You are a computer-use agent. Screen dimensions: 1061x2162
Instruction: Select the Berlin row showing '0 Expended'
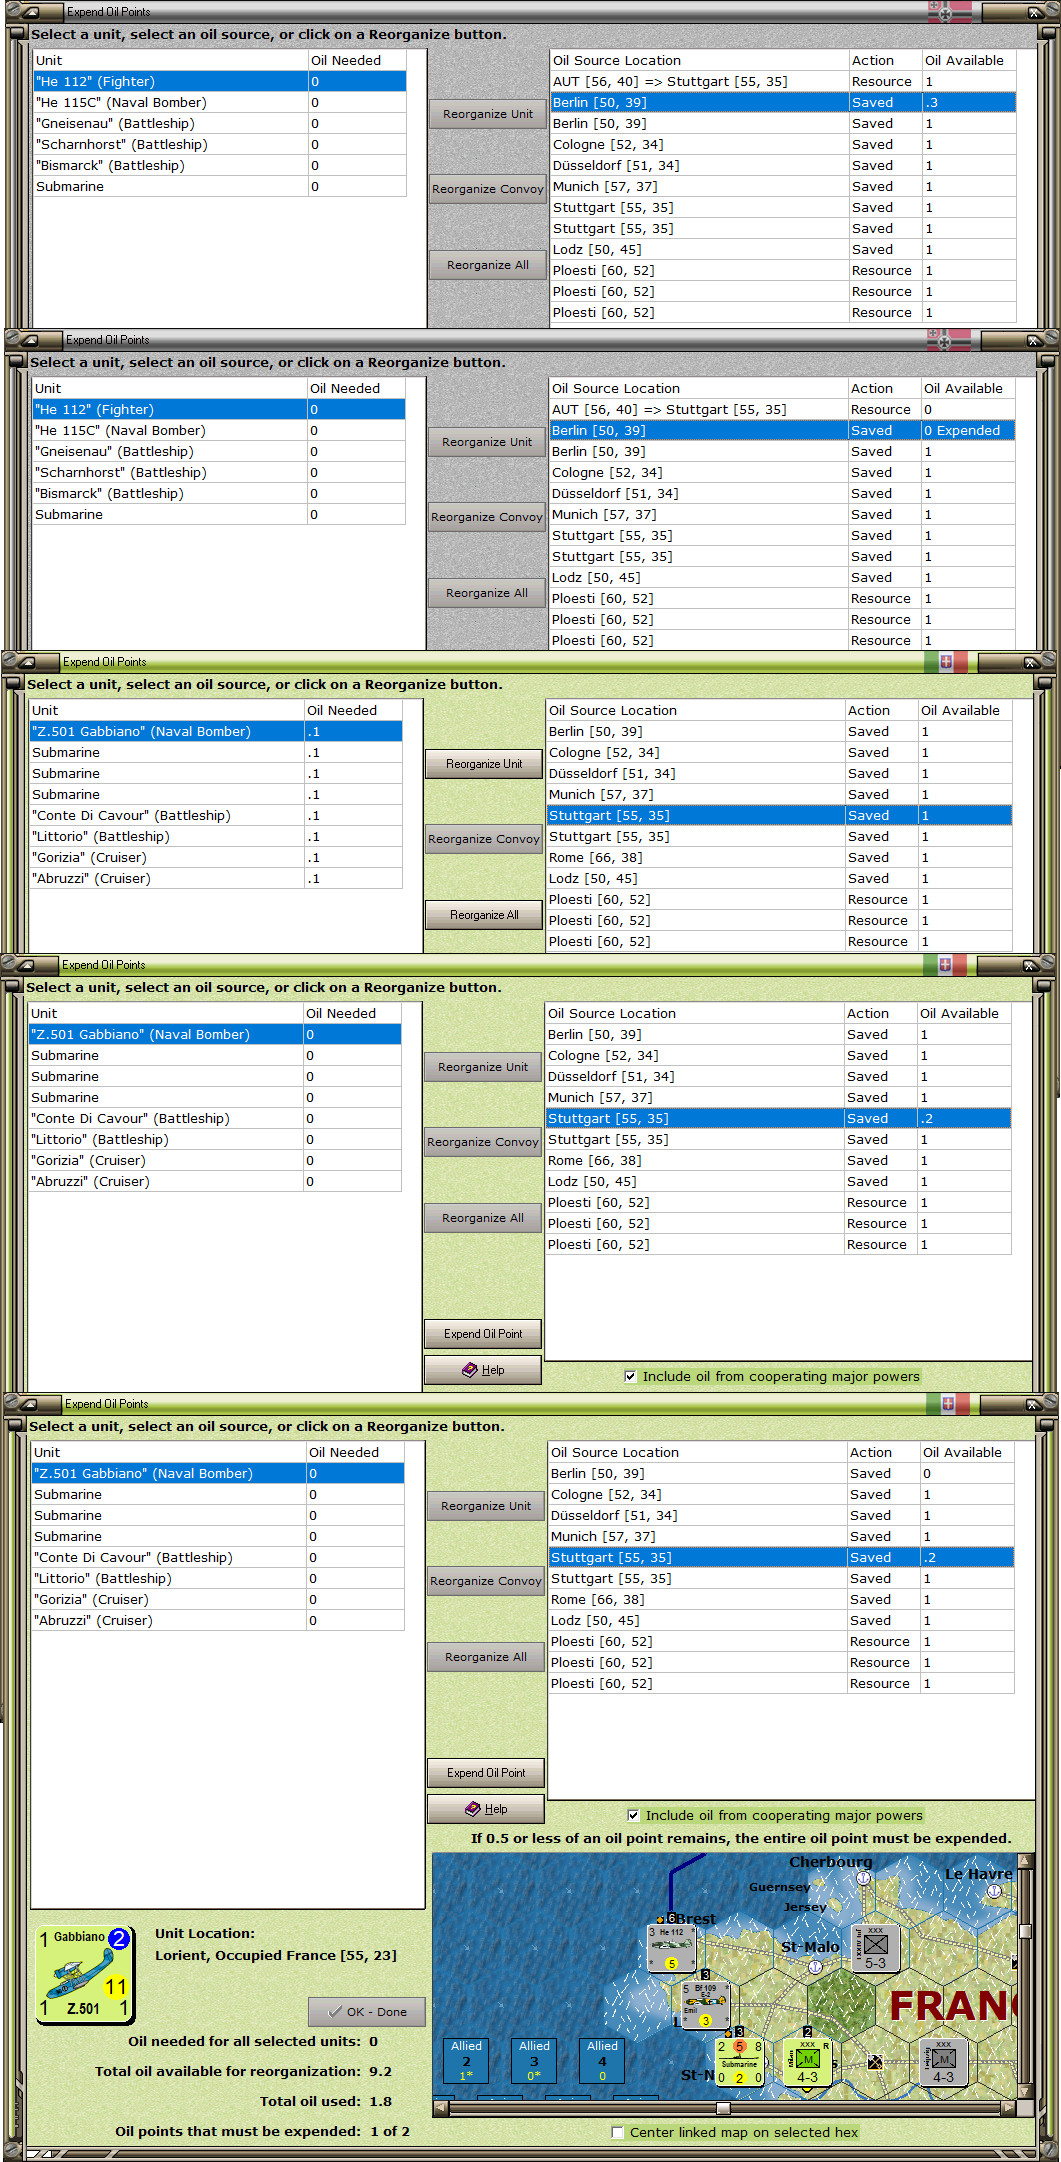click(x=782, y=430)
